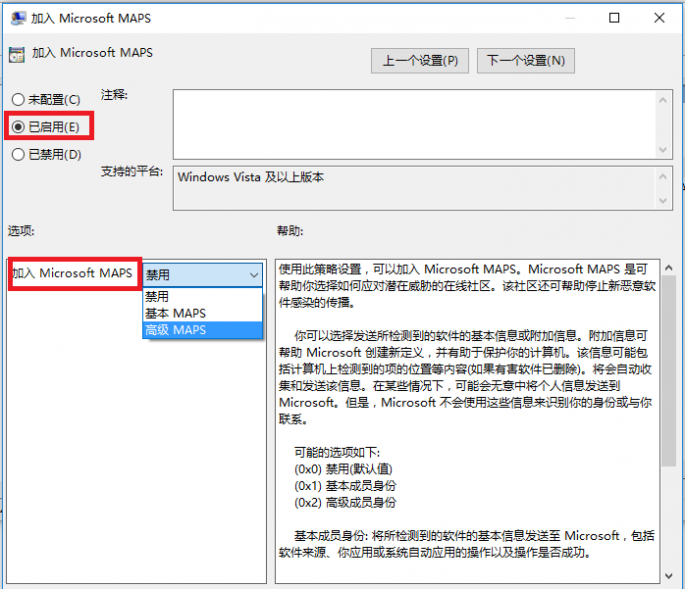Minimize the 加入 Microsoft MAPS window
685x589 pixels.
coord(570,18)
